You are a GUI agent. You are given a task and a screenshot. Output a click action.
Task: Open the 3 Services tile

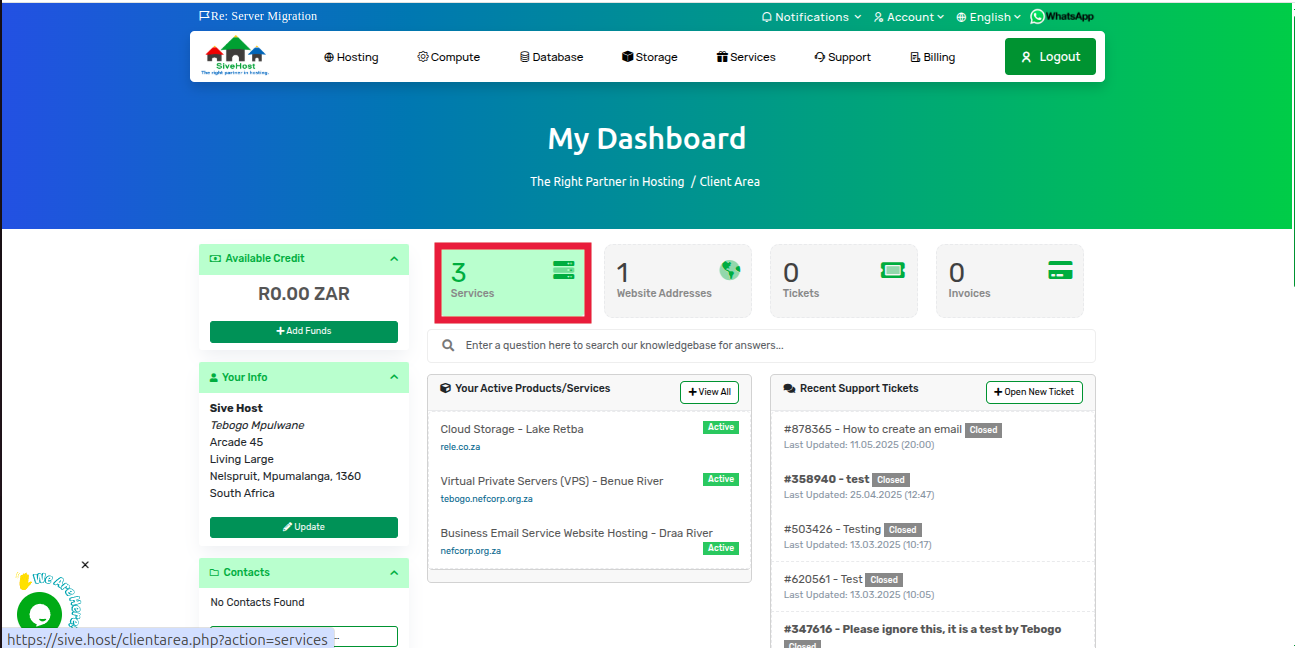pyautogui.click(x=513, y=281)
